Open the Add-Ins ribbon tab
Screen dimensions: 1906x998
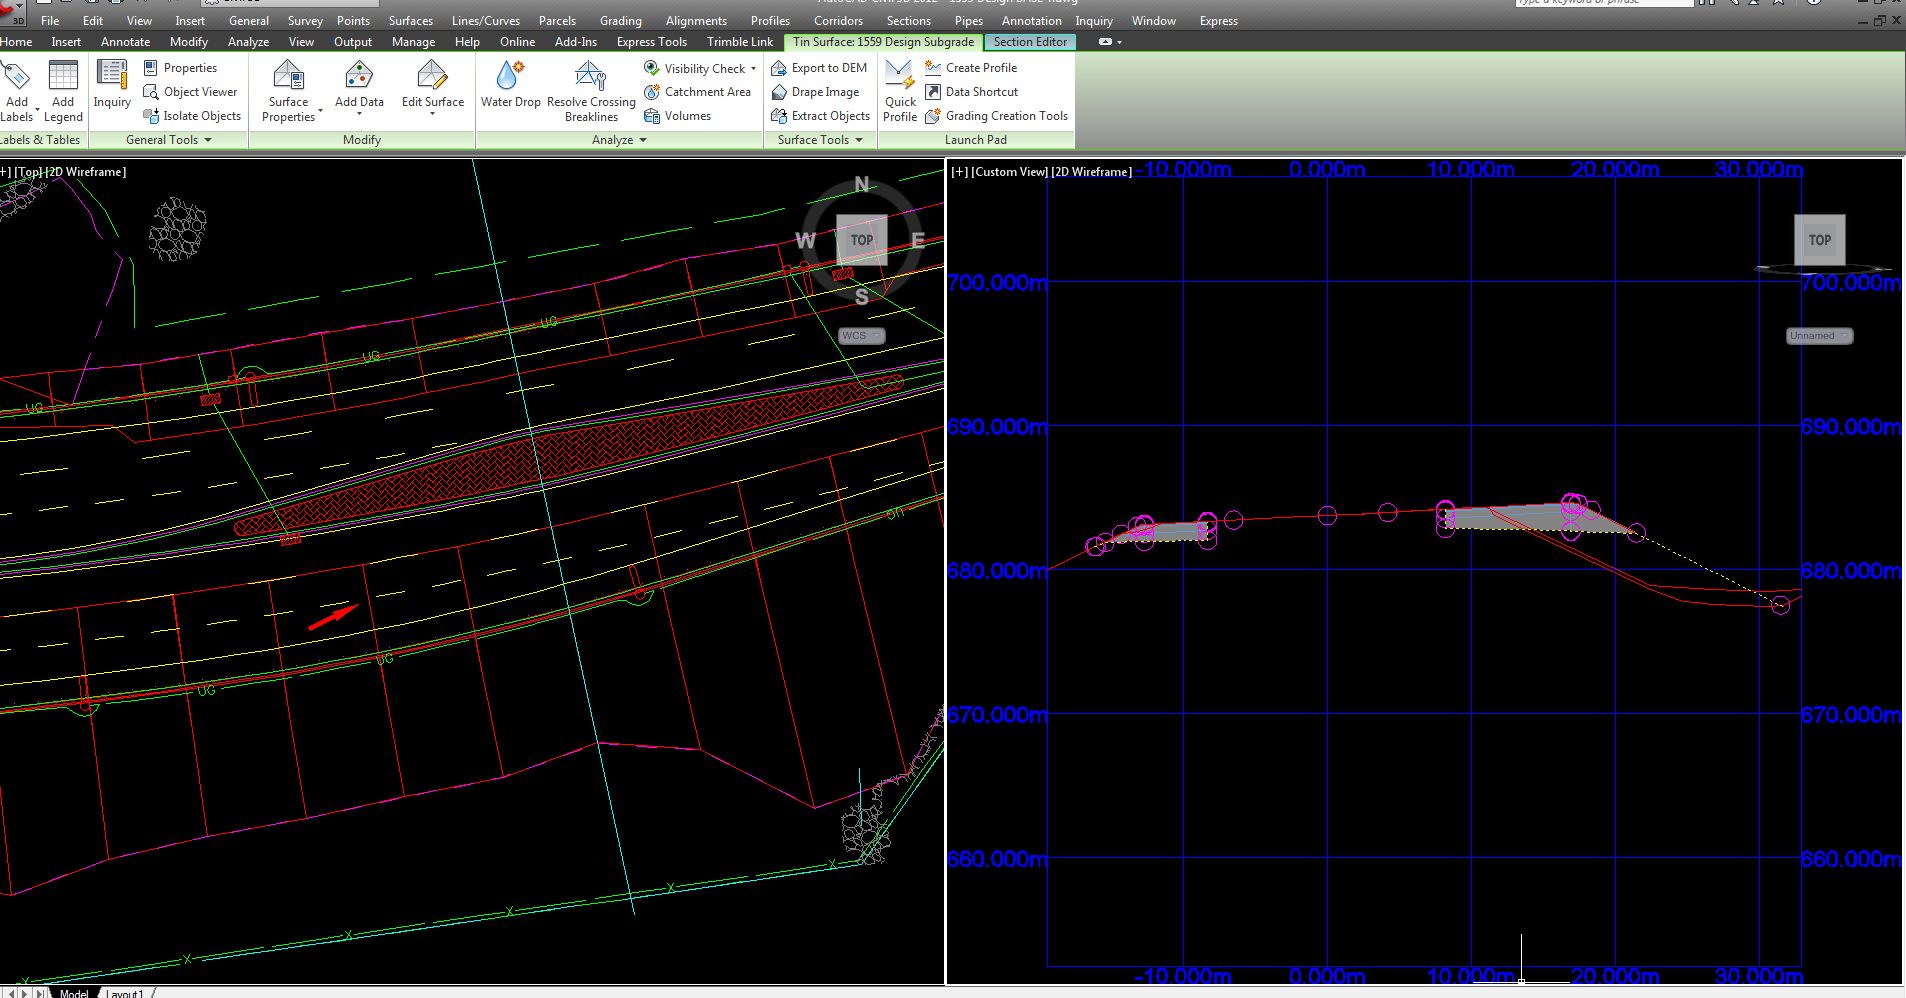(x=575, y=42)
